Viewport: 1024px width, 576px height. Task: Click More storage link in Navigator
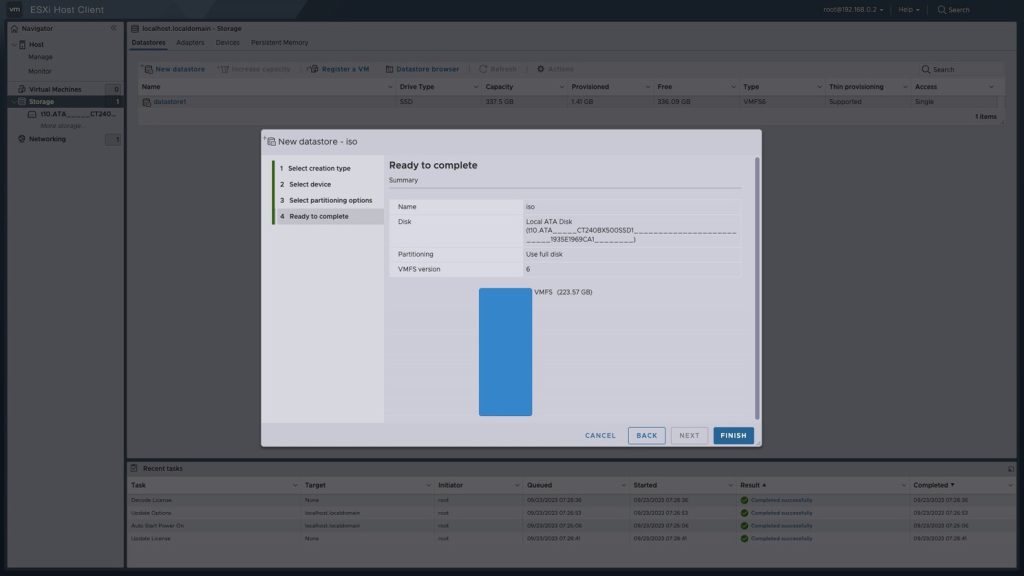[61, 126]
